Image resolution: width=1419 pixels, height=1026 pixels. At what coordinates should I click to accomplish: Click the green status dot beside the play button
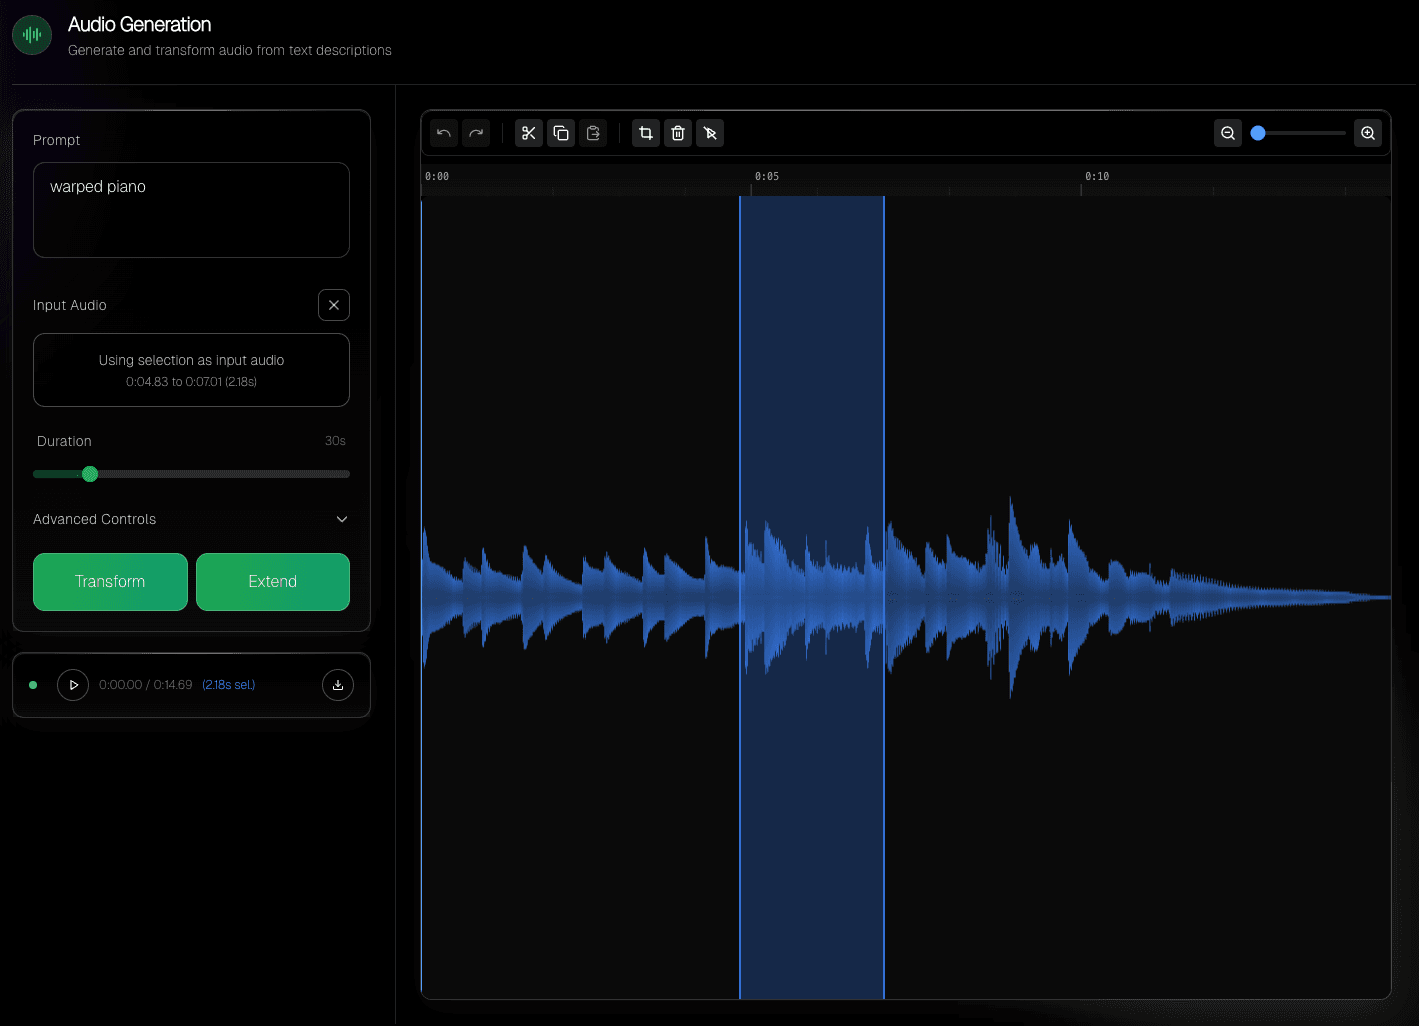33,685
